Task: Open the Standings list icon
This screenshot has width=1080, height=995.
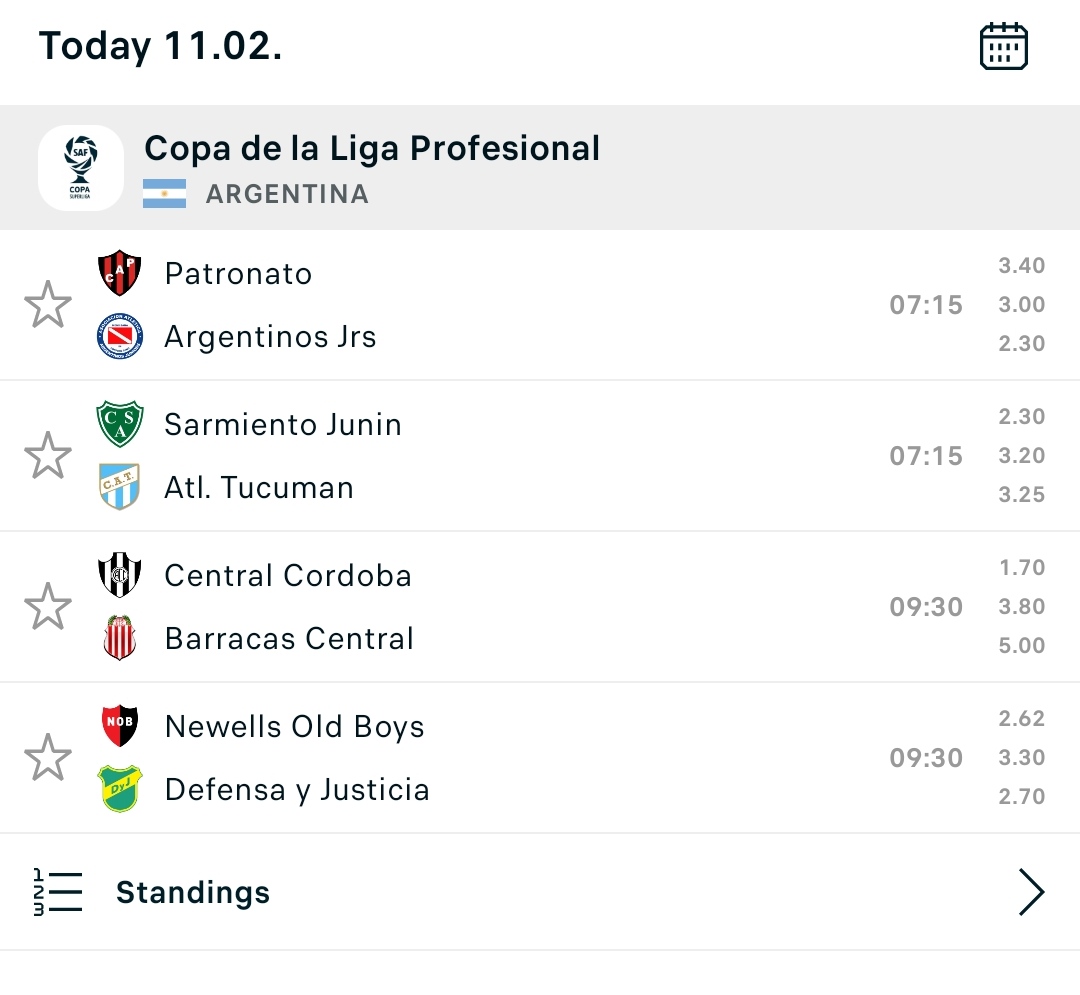Action: pos(58,892)
